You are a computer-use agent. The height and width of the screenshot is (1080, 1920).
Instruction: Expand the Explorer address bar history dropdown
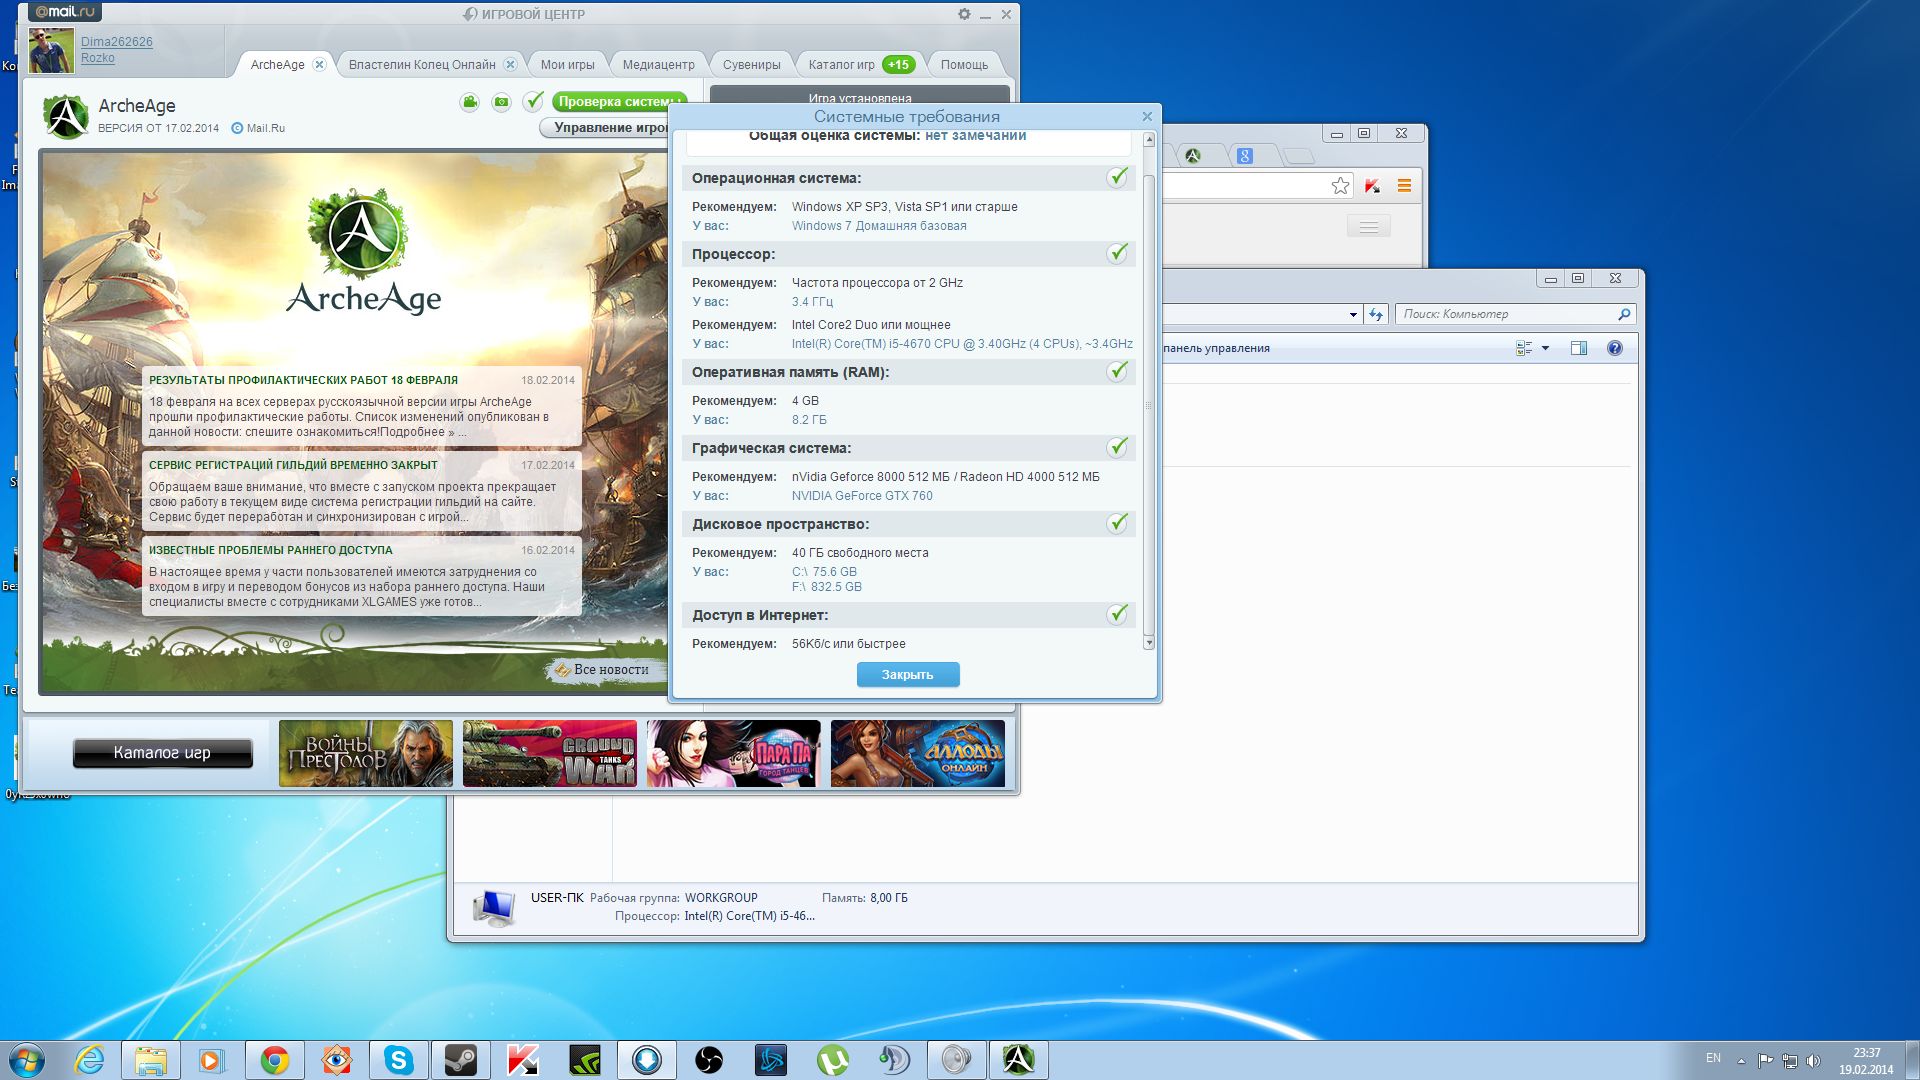click(1353, 314)
